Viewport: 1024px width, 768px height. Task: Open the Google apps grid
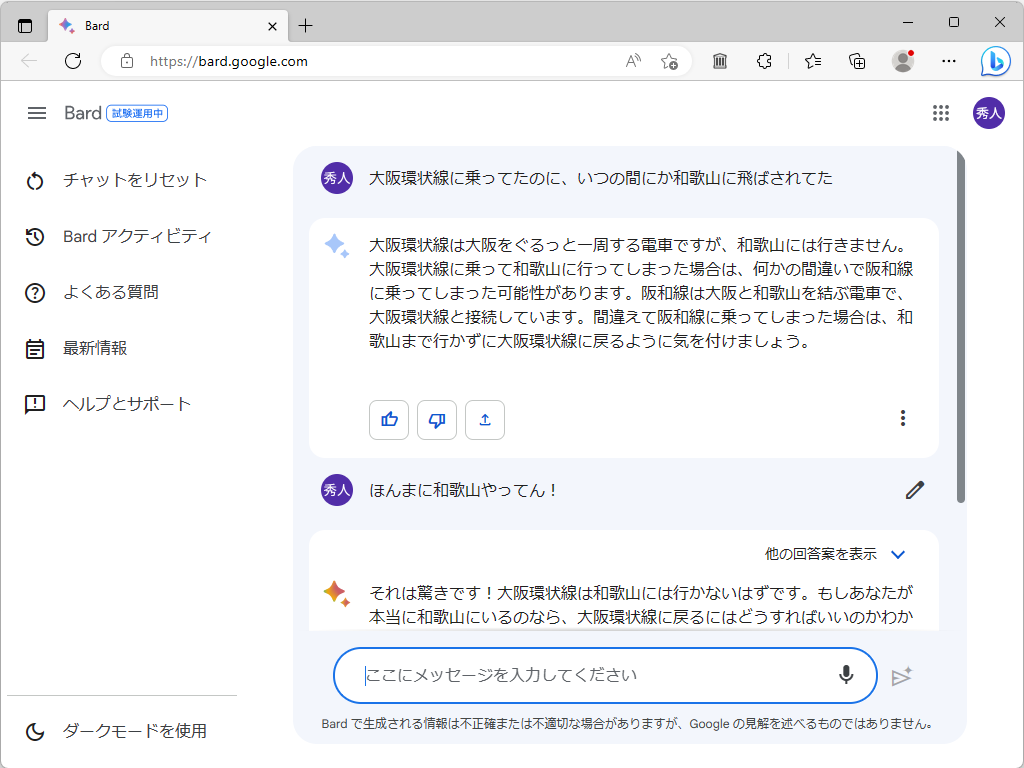[x=941, y=113]
